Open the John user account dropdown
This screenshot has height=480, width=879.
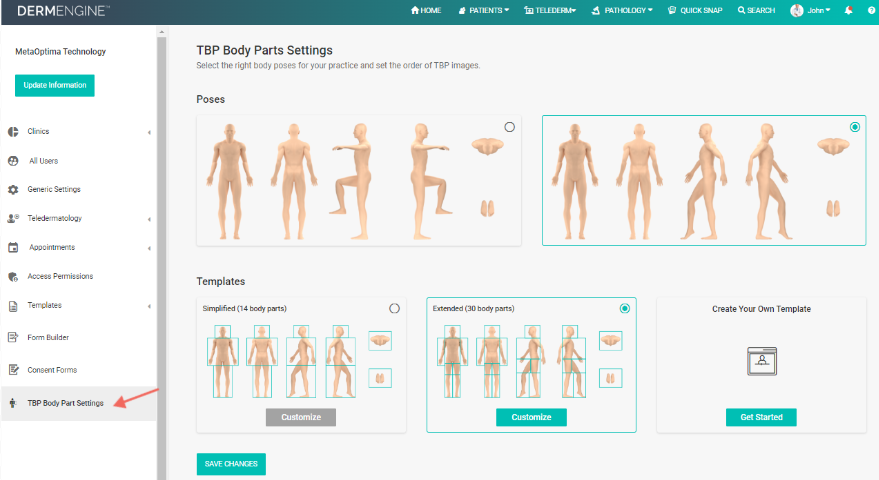[810, 10]
